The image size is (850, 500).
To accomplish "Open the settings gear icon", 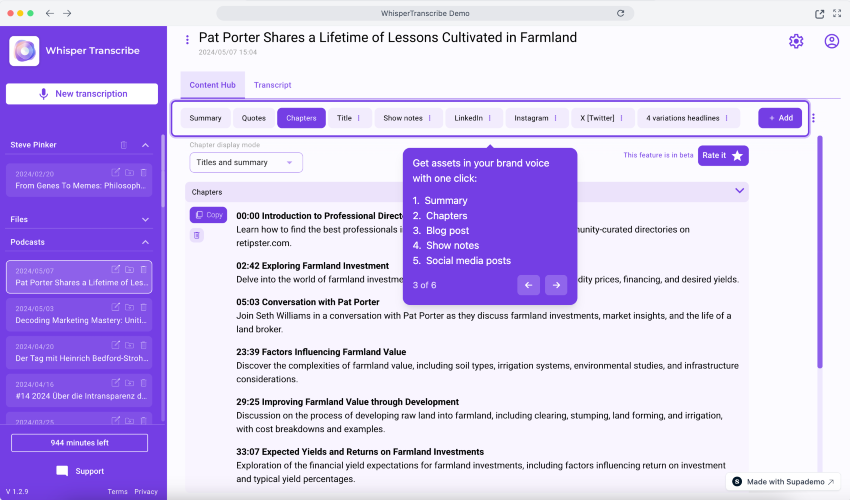I will pyautogui.click(x=796, y=41).
